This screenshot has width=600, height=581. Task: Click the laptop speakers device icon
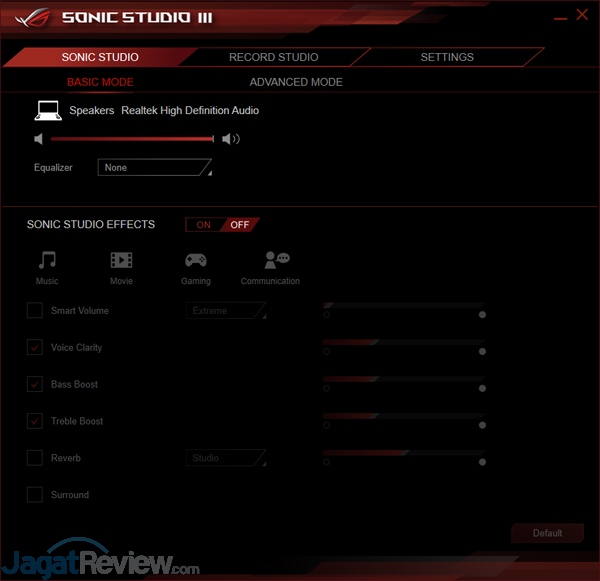coord(48,111)
